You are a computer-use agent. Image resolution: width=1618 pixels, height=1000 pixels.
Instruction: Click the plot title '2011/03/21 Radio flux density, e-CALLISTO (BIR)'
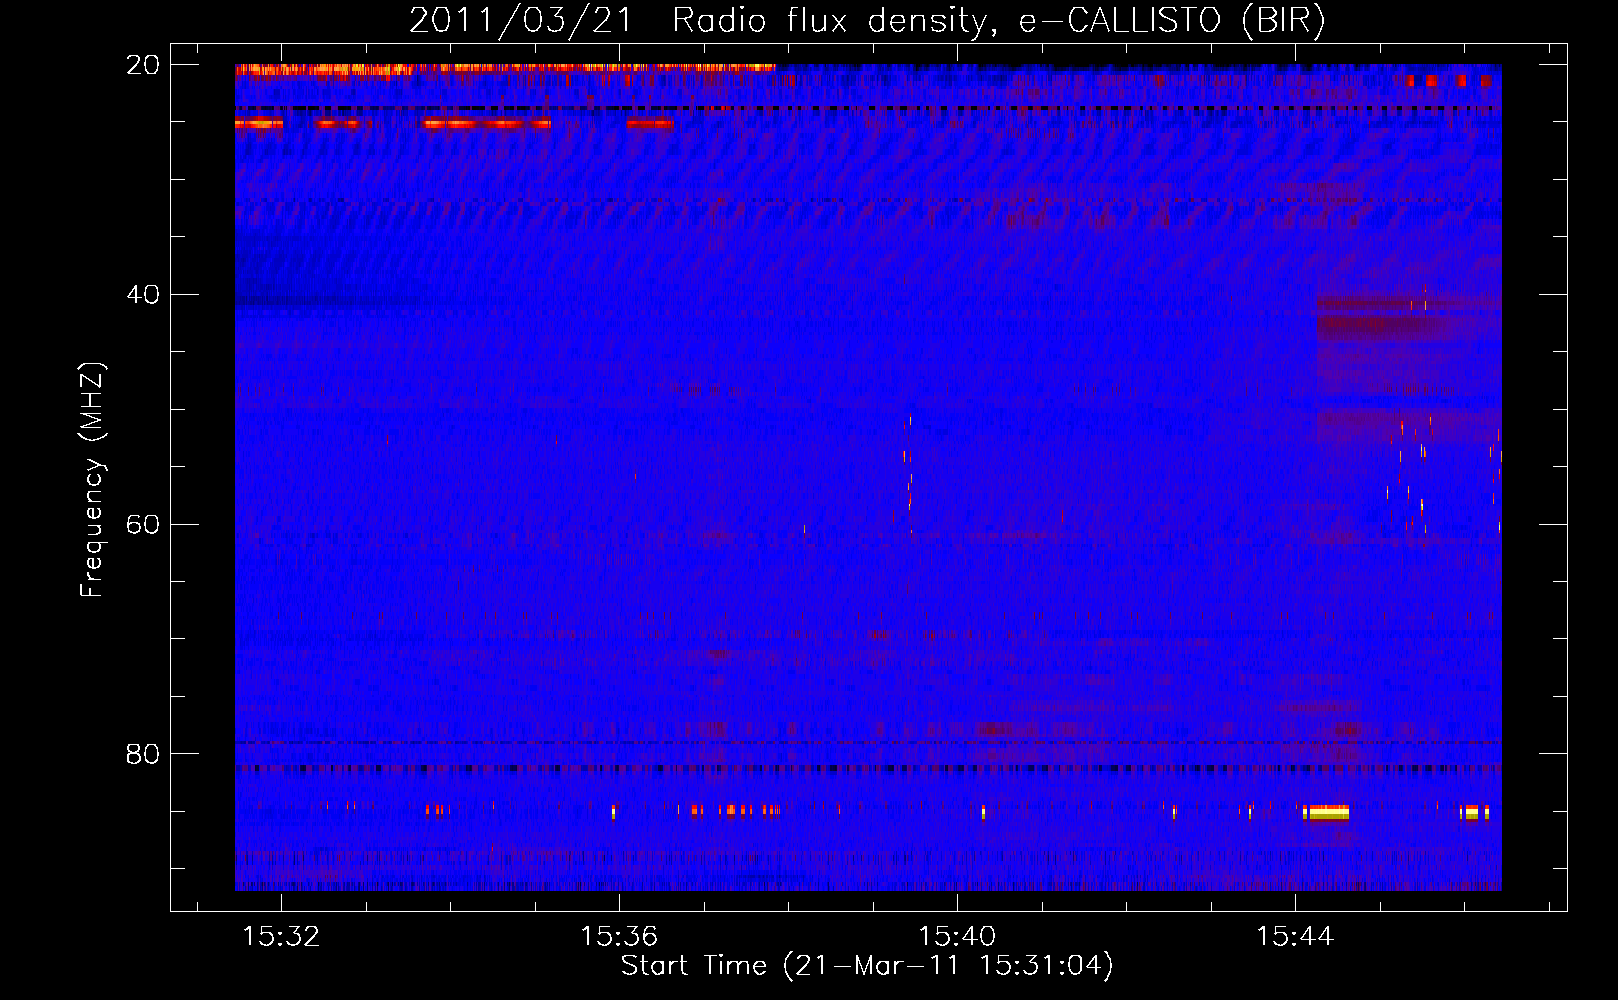(867, 20)
